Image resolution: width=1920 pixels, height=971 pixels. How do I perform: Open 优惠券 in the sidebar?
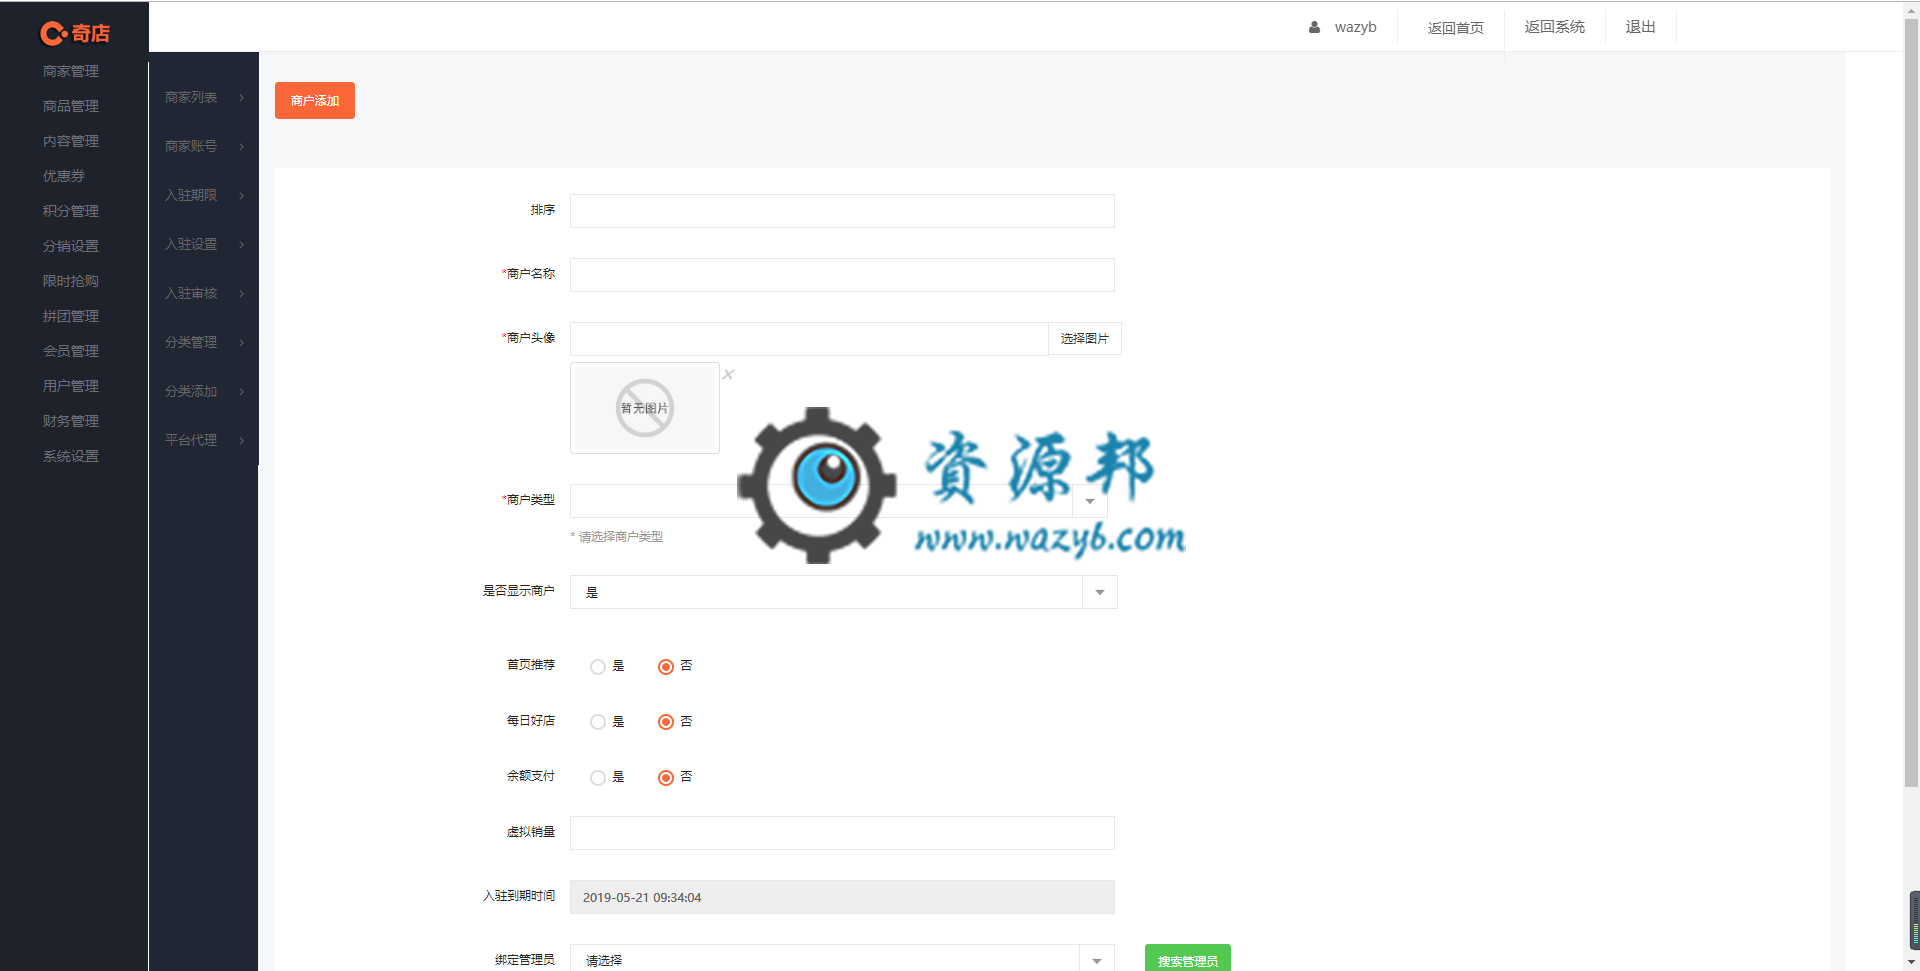pyautogui.click(x=64, y=176)
